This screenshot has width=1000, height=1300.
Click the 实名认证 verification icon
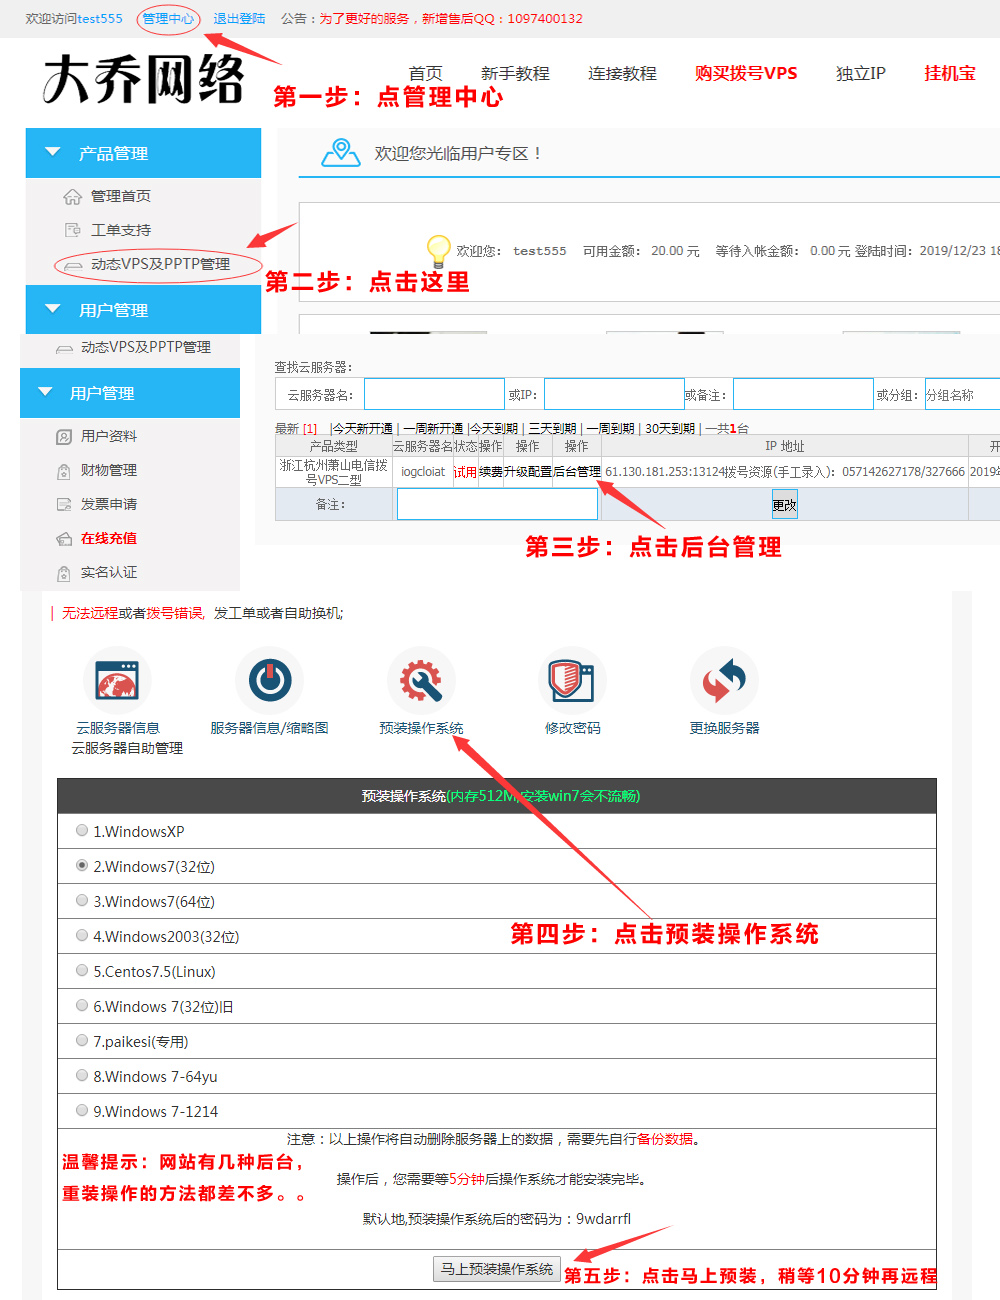pyautogui.click(x=64, y=572)
